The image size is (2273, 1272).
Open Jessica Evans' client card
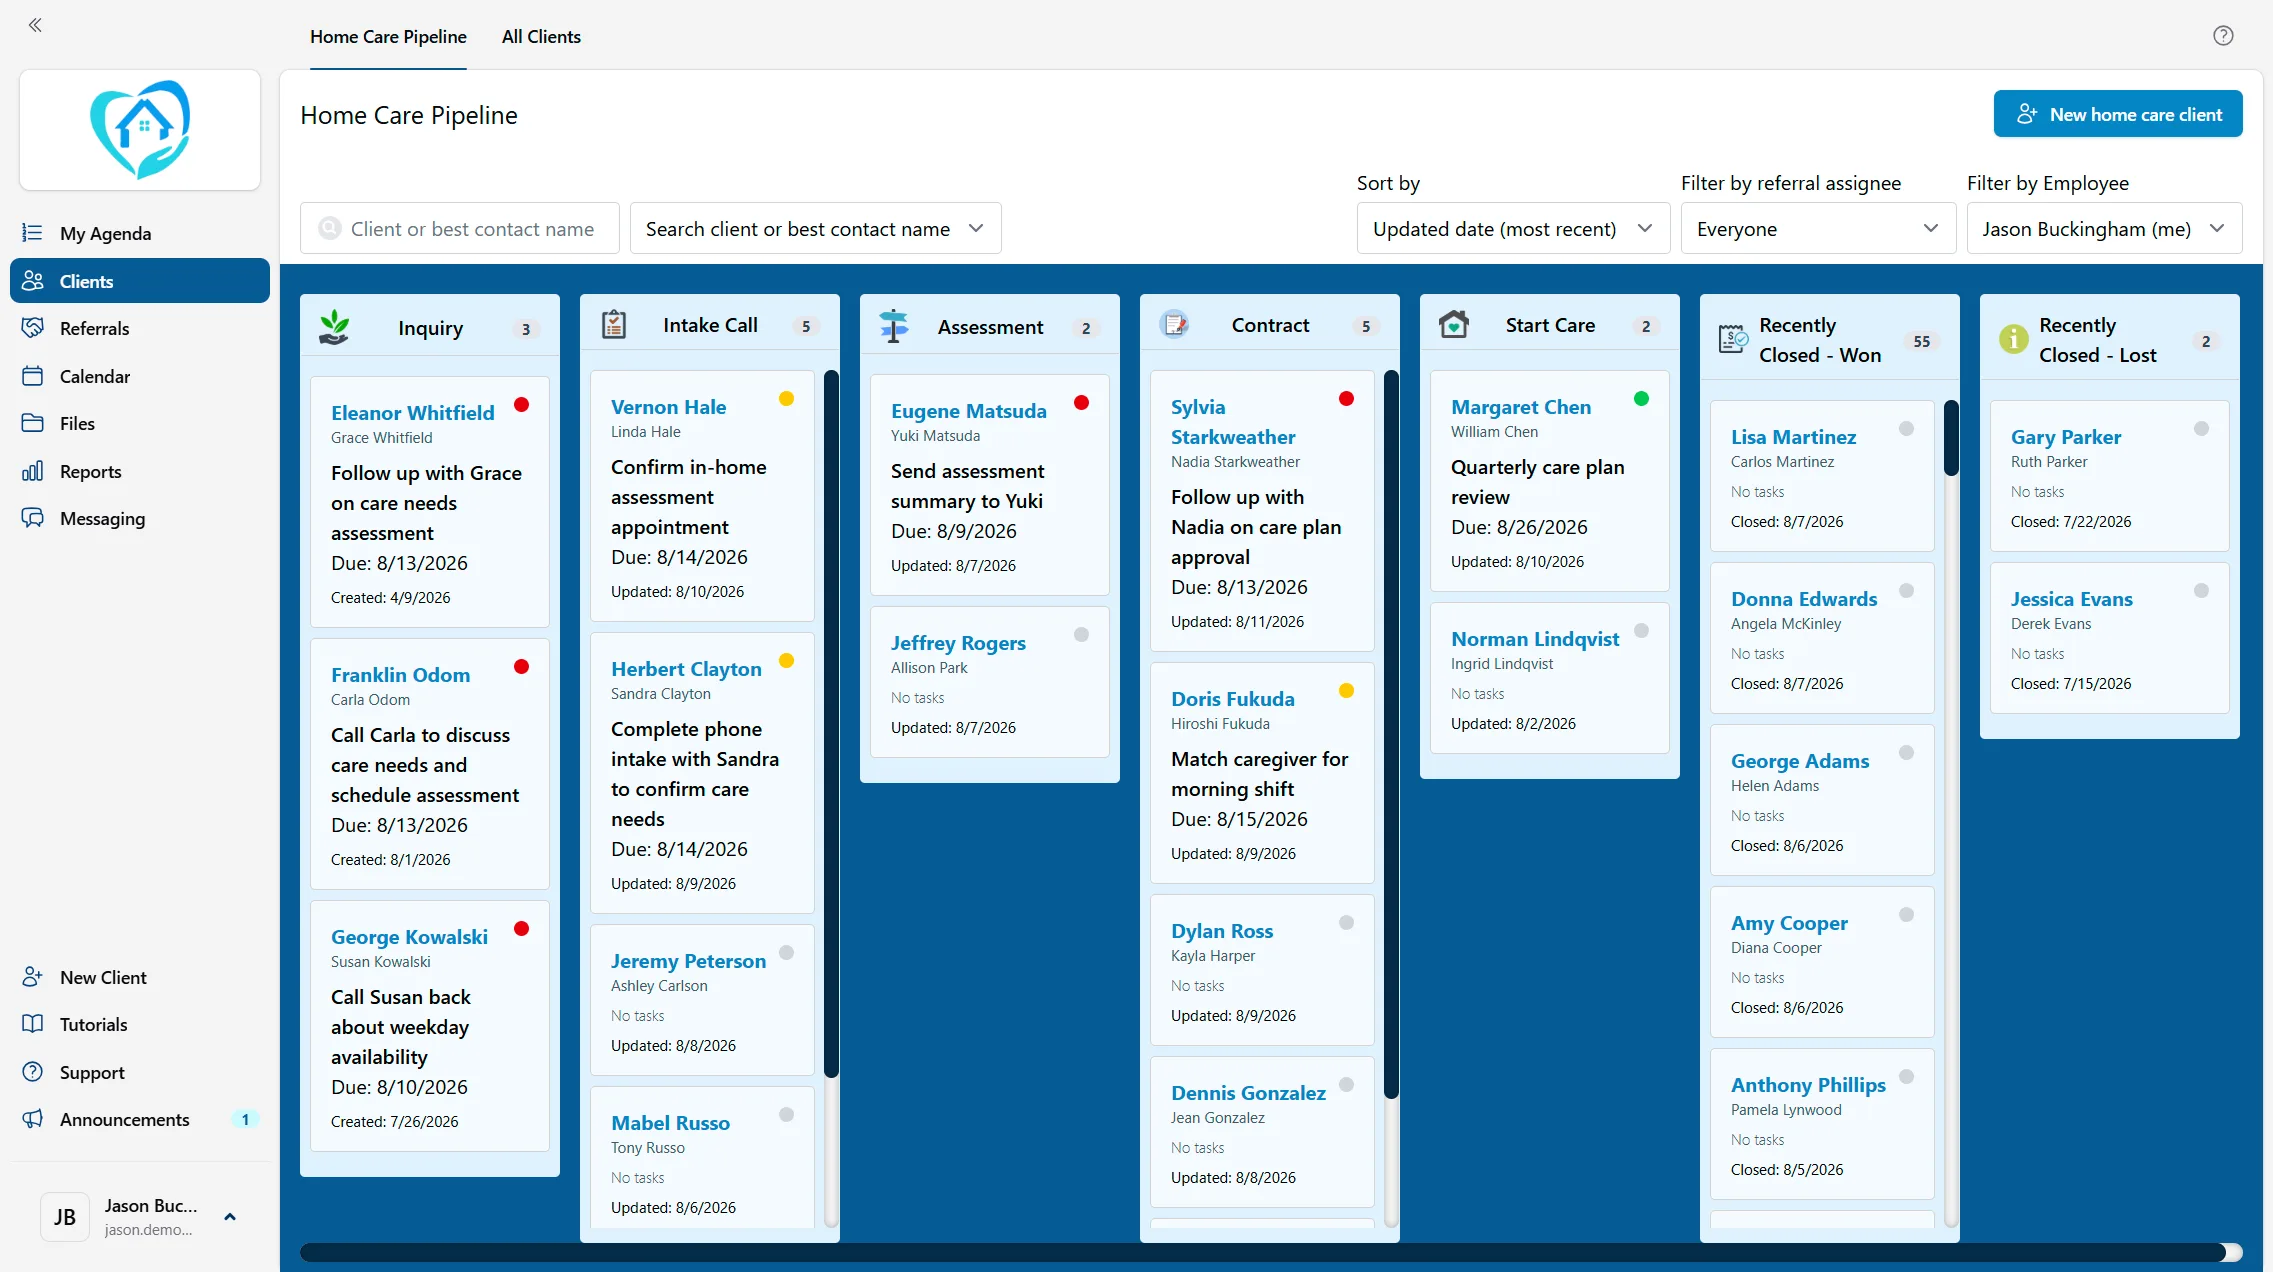[x=2110, y=638]
